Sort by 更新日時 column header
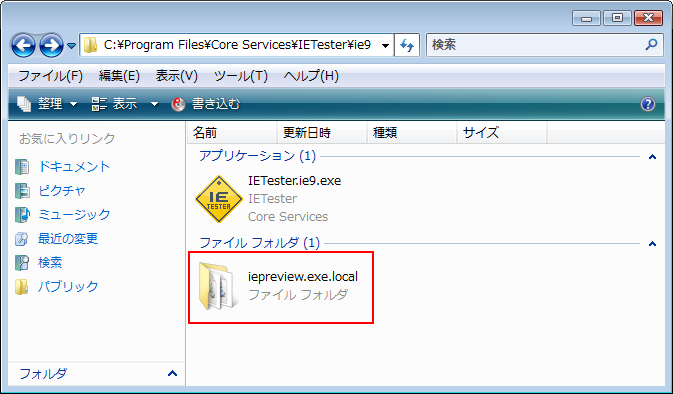 coord(322,133)
